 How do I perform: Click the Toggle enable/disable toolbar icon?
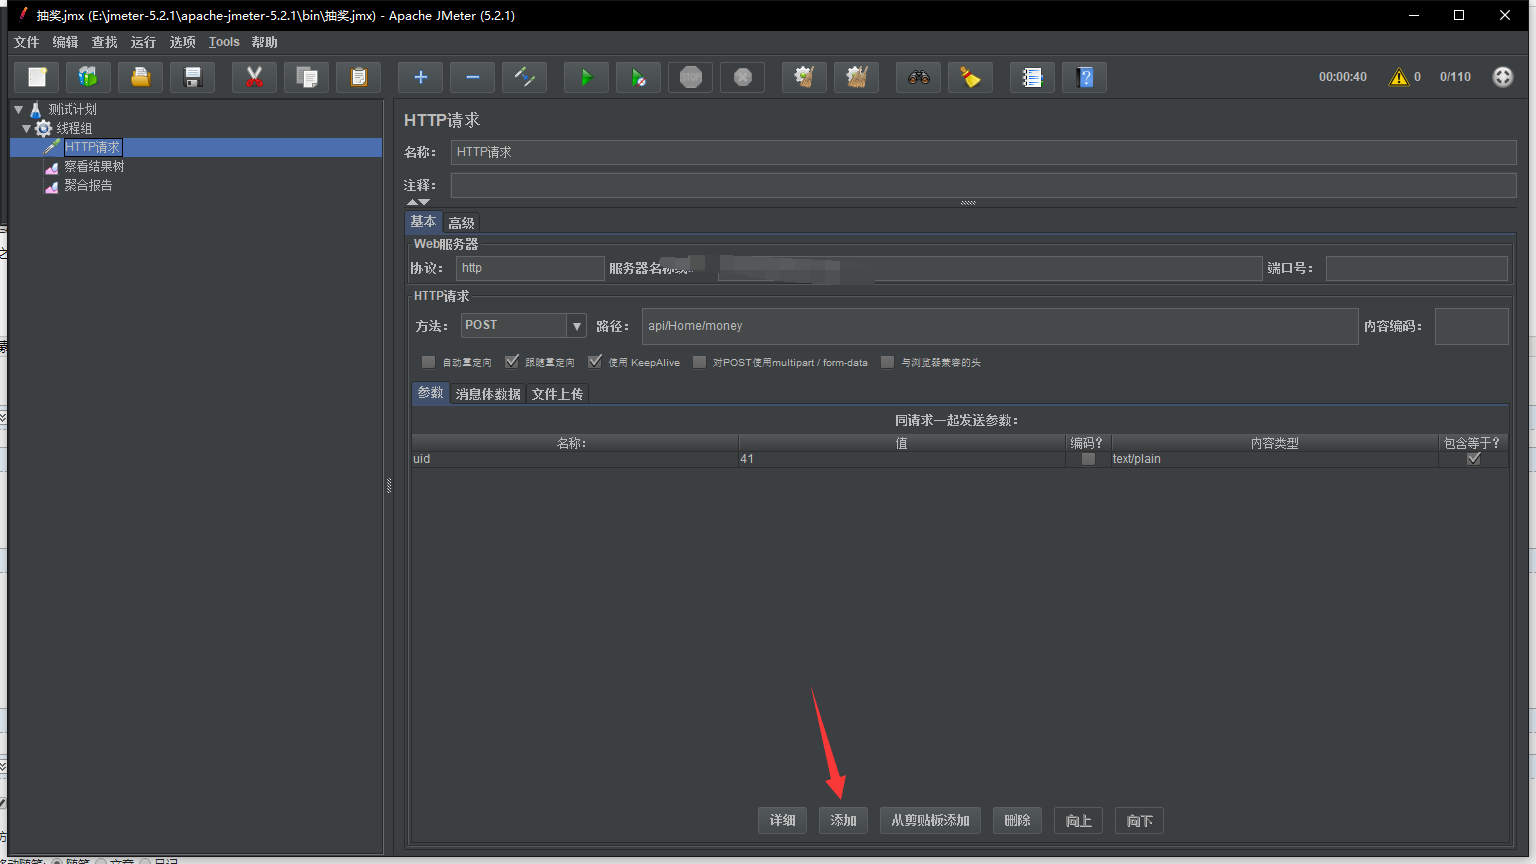(525, 77)
